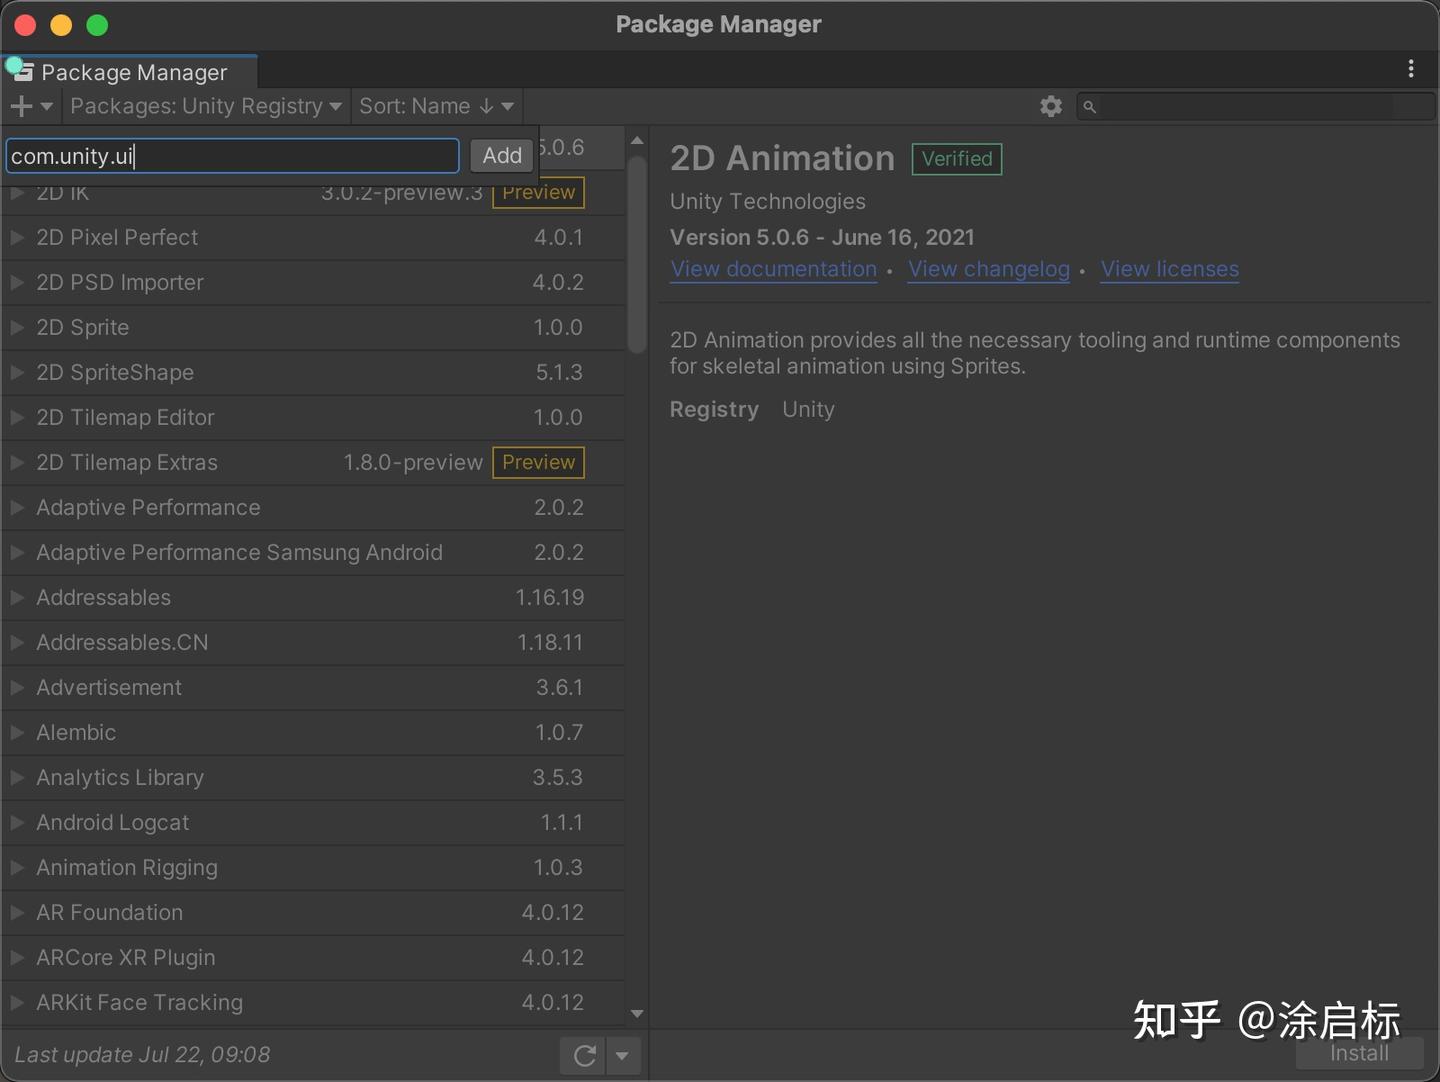Click the search magnifier icon
The image size is (1440, 1082).
click(x=1091, y=106)
